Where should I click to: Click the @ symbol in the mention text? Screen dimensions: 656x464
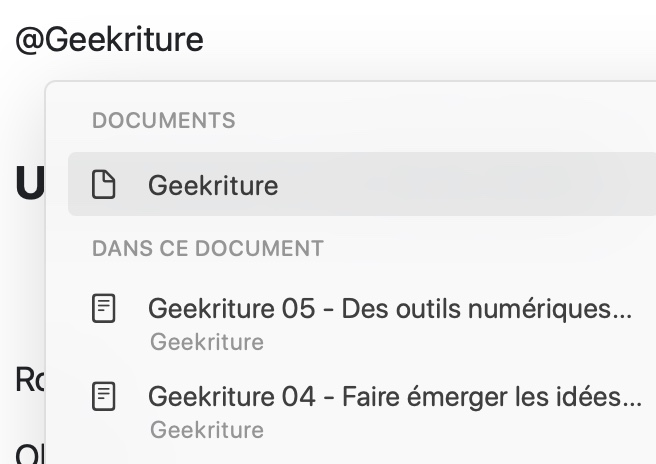pos(29,41)
